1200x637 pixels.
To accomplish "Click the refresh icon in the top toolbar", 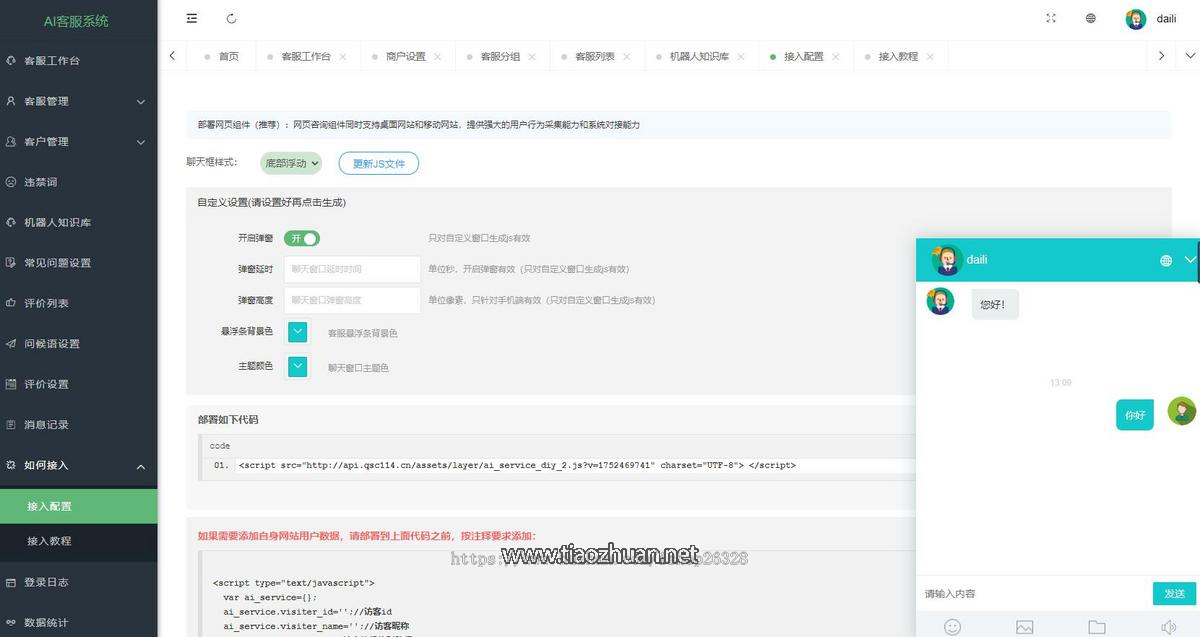I will [x=233, y=18].
